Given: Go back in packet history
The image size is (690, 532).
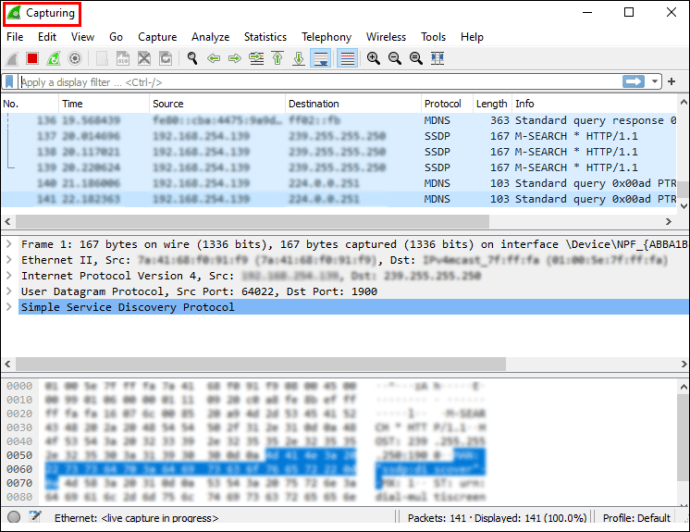Looking at the screenshot, I should pos(213,59).
